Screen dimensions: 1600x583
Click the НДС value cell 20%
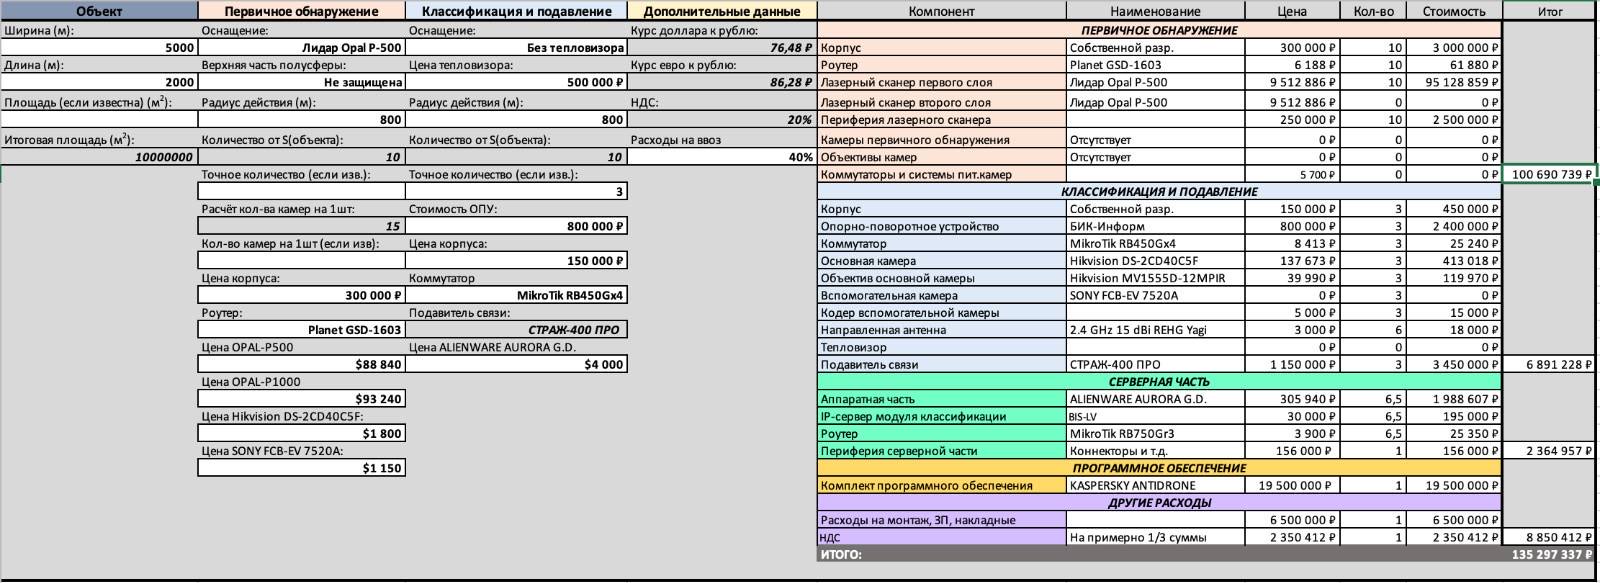click(722, 119)
